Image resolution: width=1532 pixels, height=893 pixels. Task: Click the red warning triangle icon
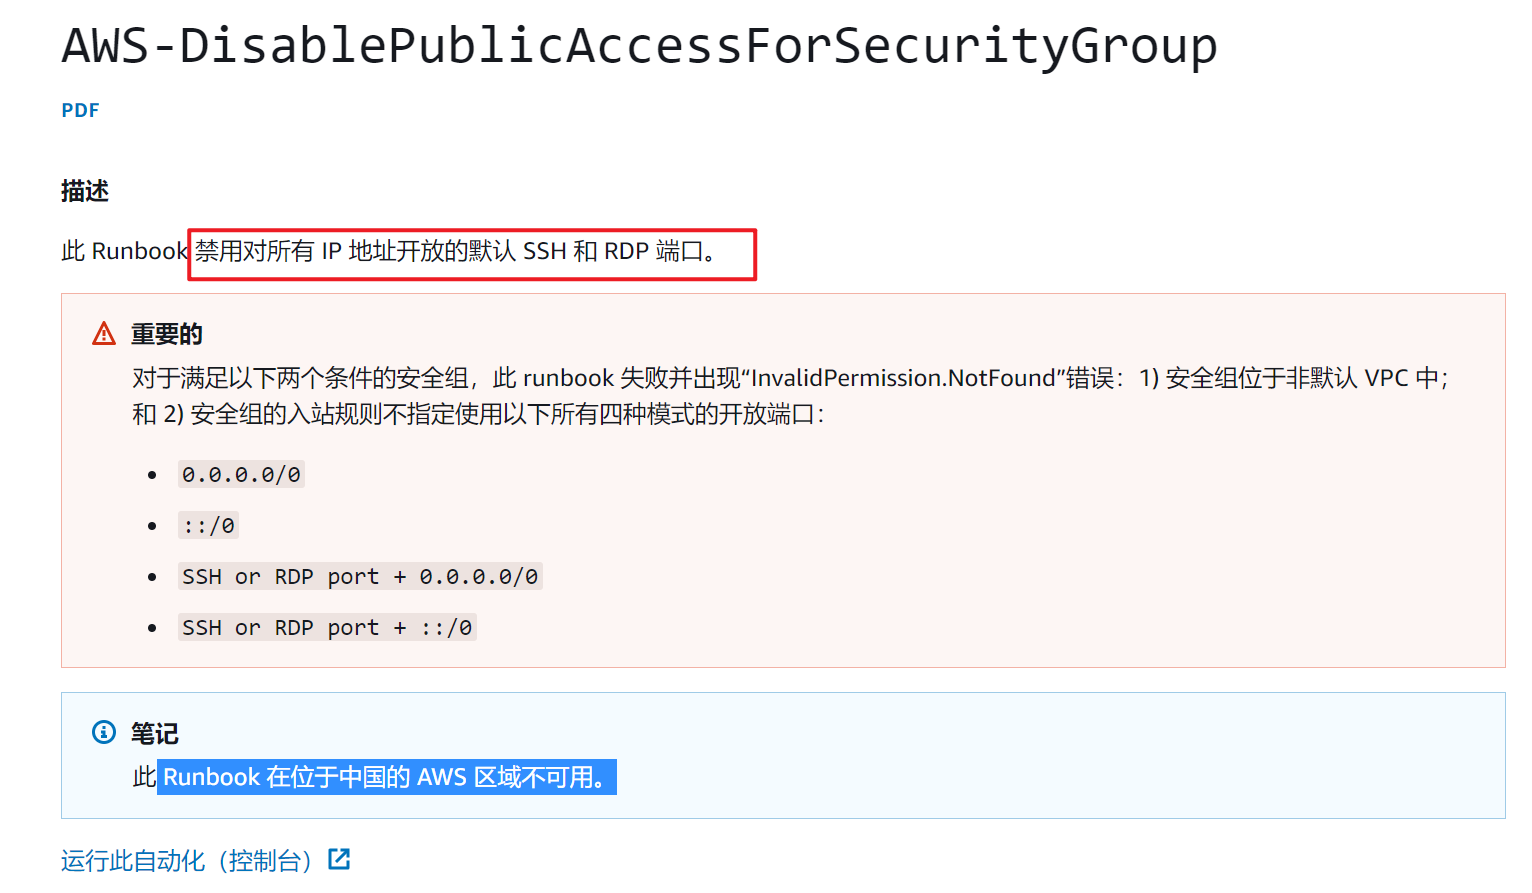[104, 334]
